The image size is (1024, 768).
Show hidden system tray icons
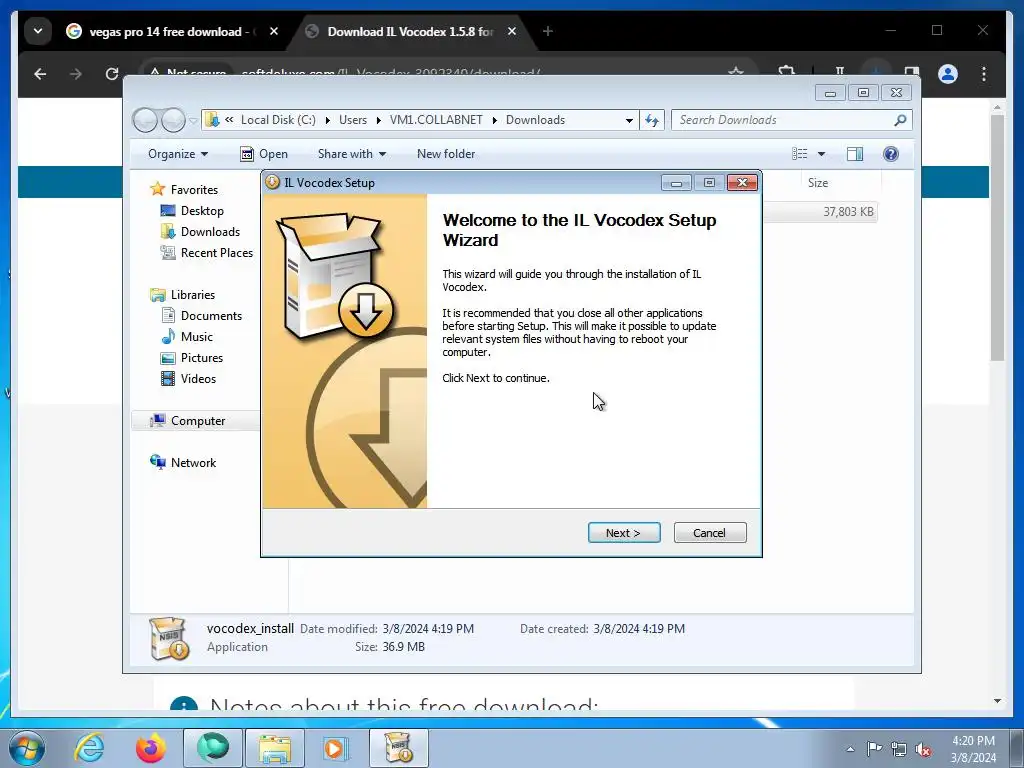point(850,749)
